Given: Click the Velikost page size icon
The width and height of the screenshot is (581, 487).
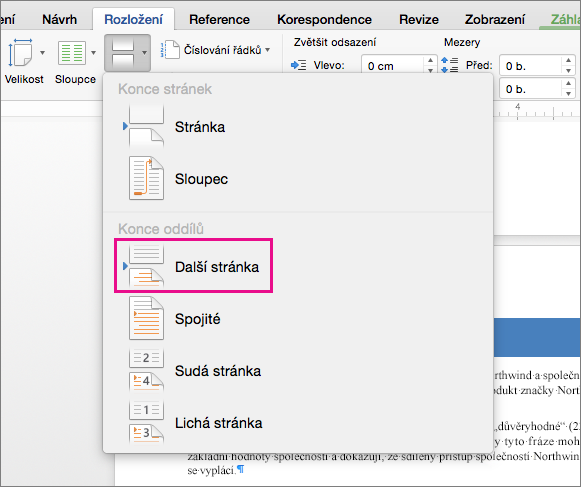Looking at the screenshot, I should pyautogui.click(x=20, y=53).
